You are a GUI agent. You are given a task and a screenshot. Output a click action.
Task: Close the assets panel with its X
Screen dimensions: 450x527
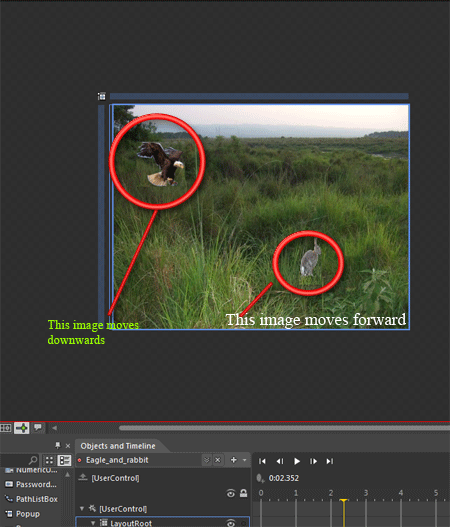click(68, 446)
